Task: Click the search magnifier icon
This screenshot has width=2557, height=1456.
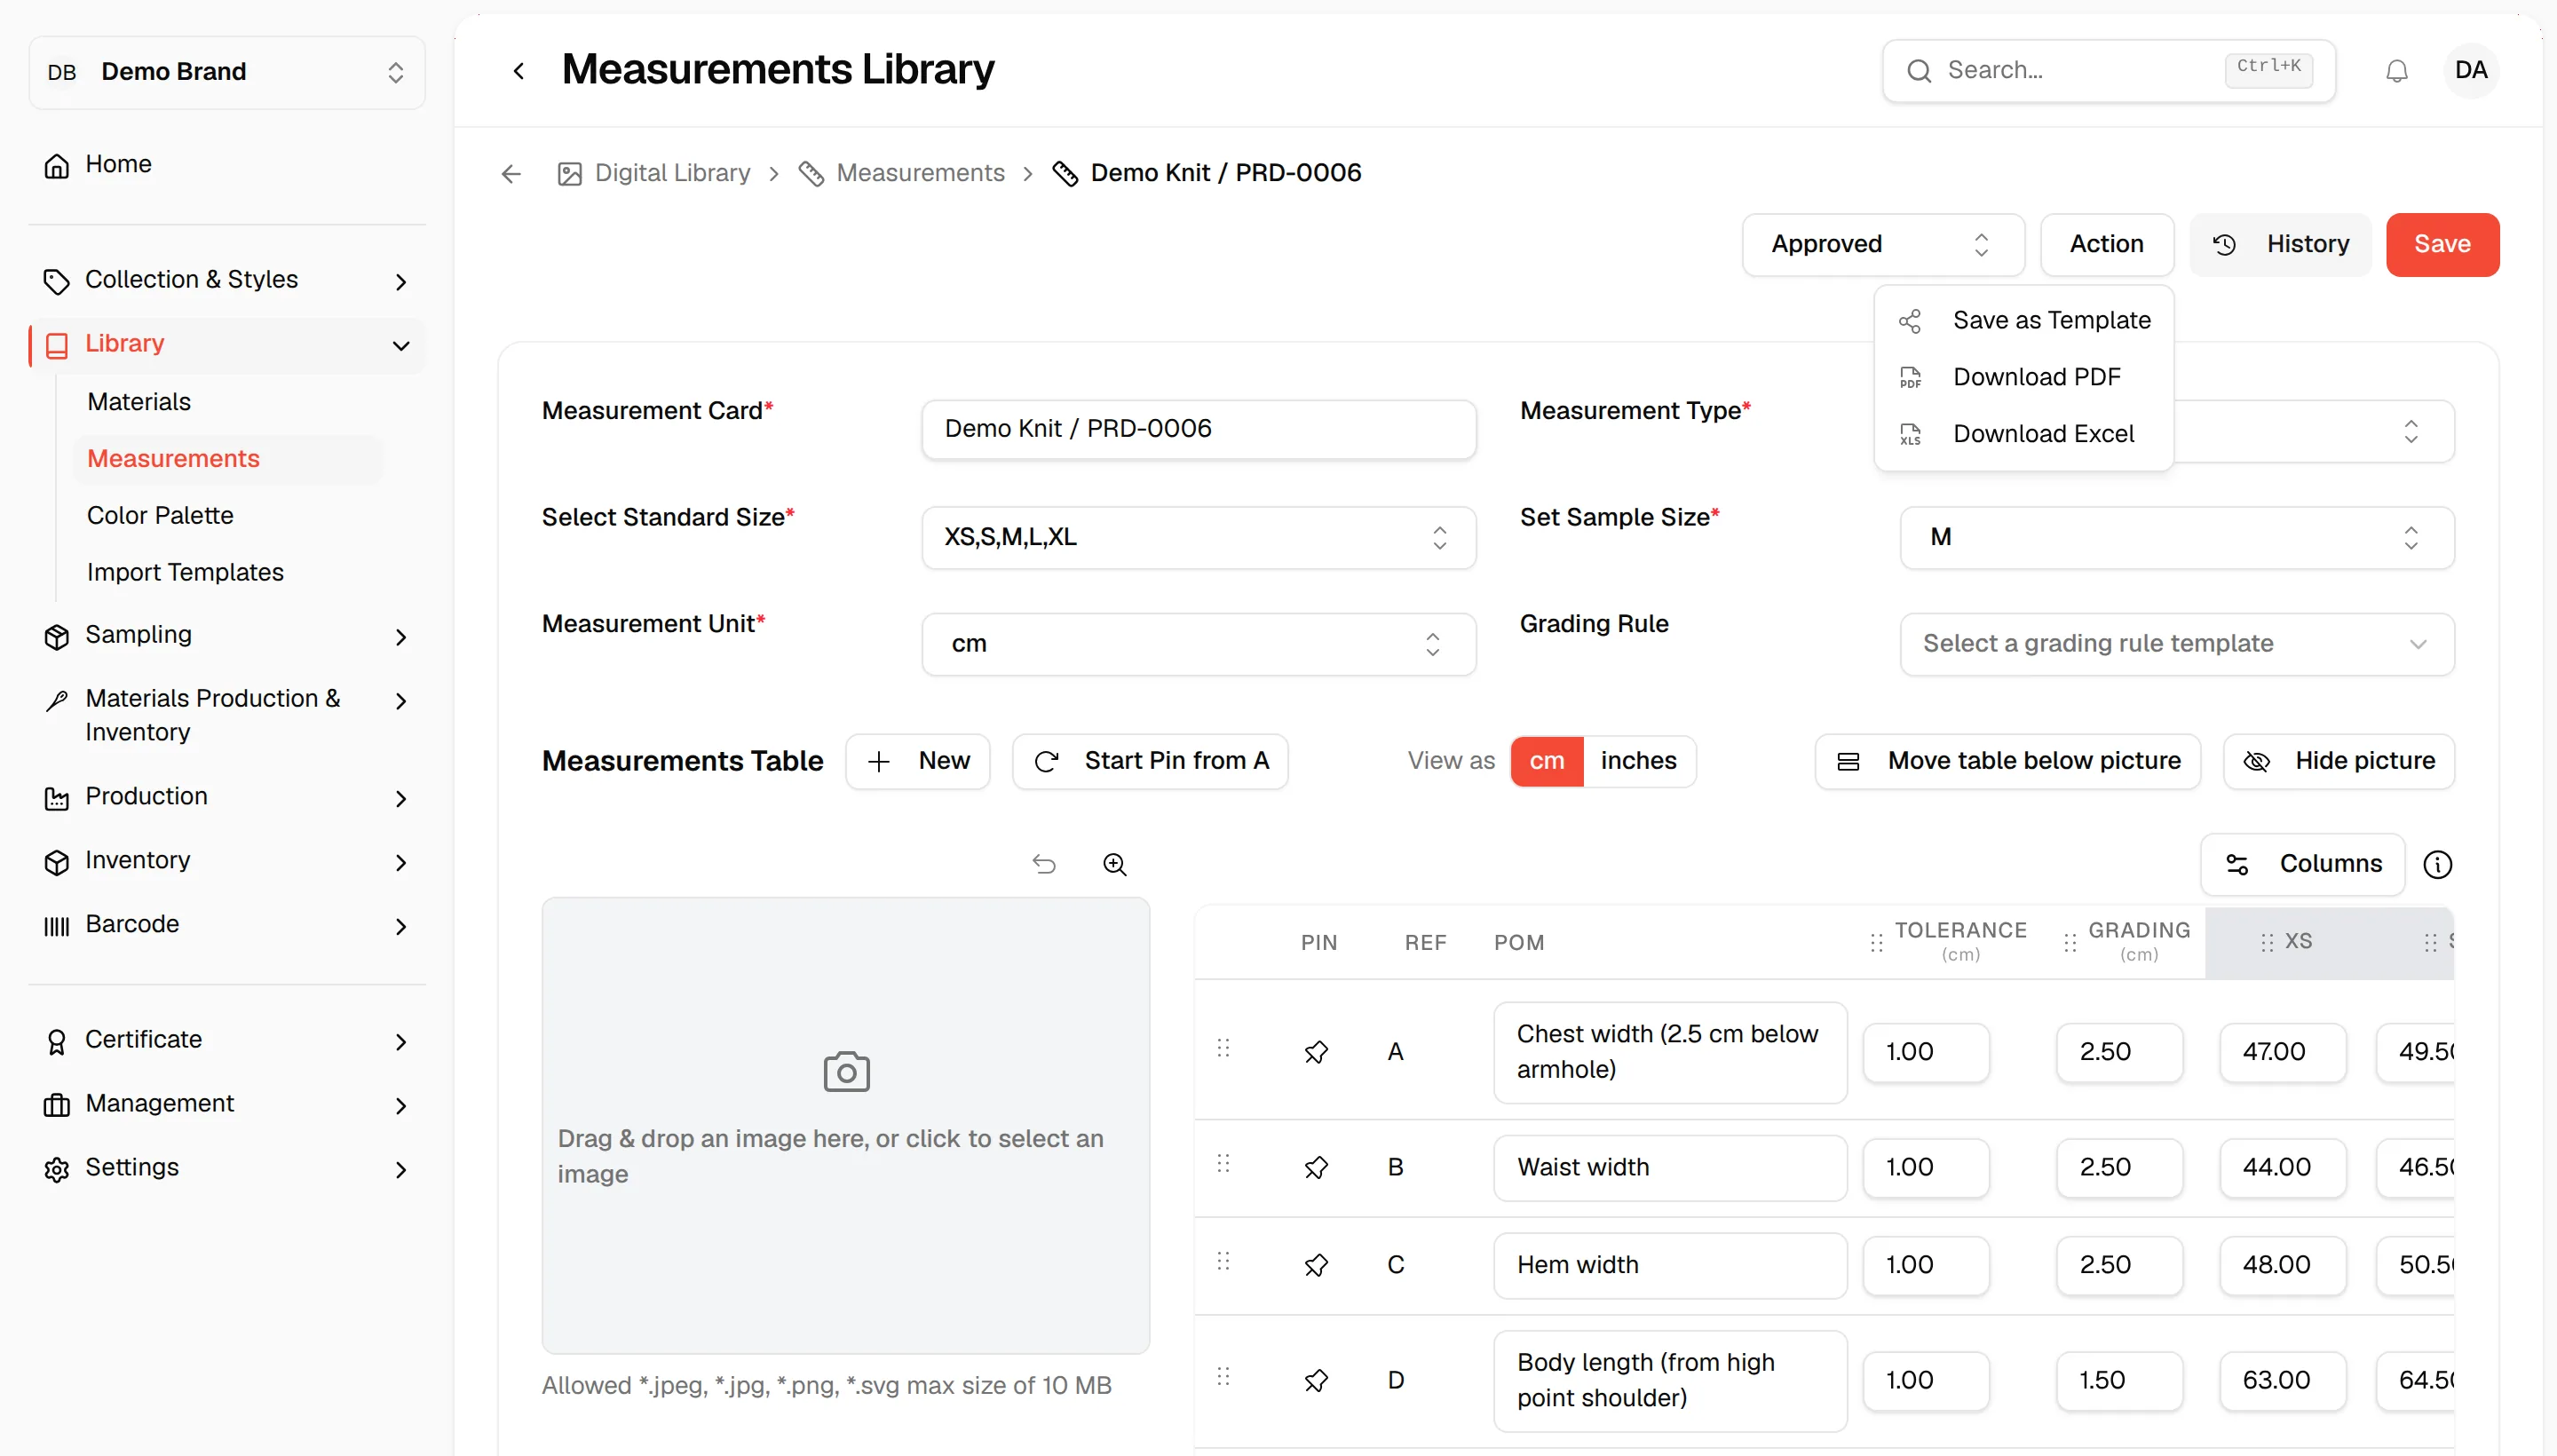Action: [x=1918, y=71]
